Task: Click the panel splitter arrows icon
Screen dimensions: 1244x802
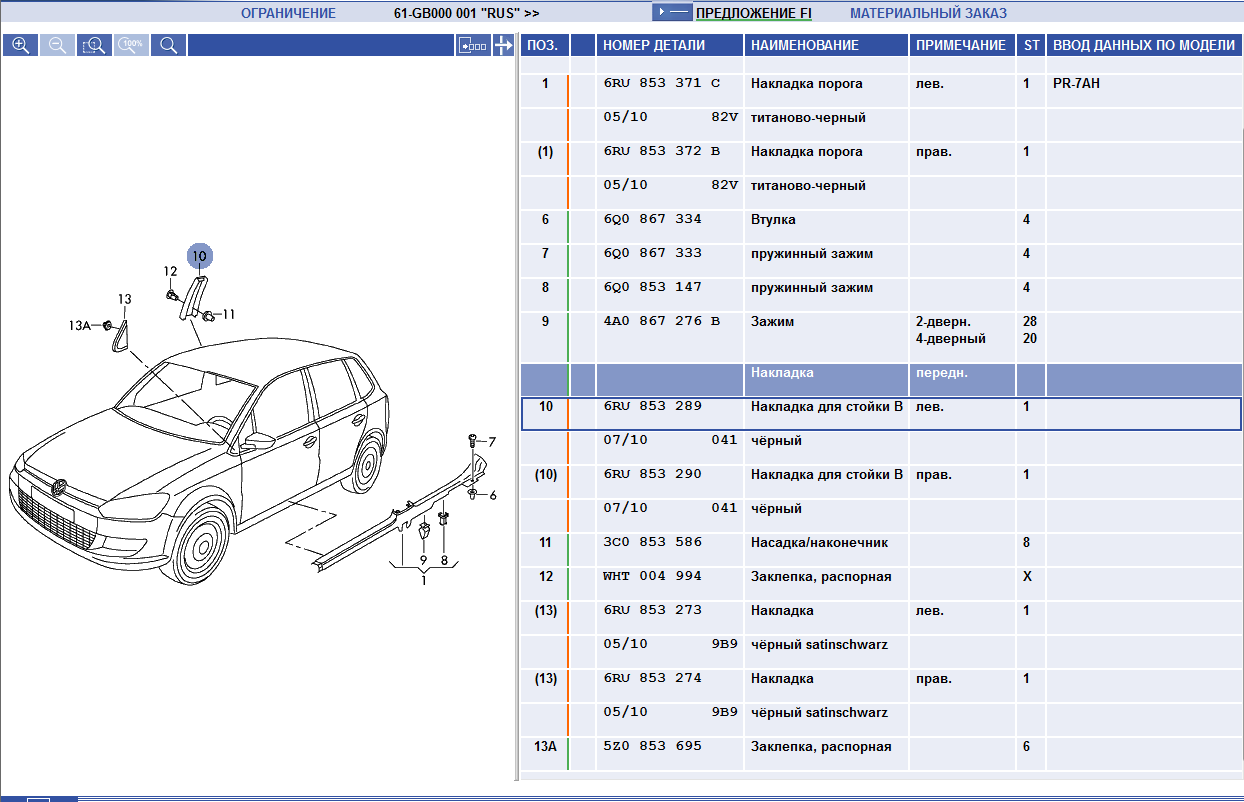Action: point(503,45)
